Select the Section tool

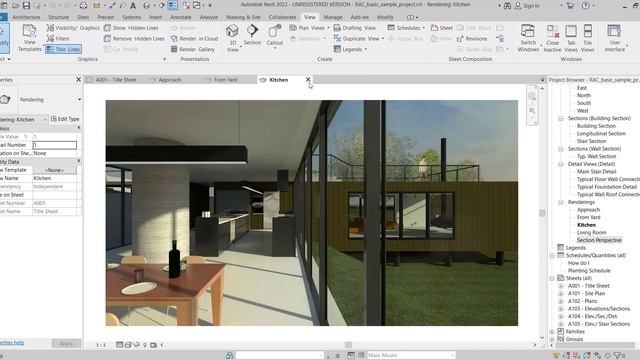[x=252, y=35]
